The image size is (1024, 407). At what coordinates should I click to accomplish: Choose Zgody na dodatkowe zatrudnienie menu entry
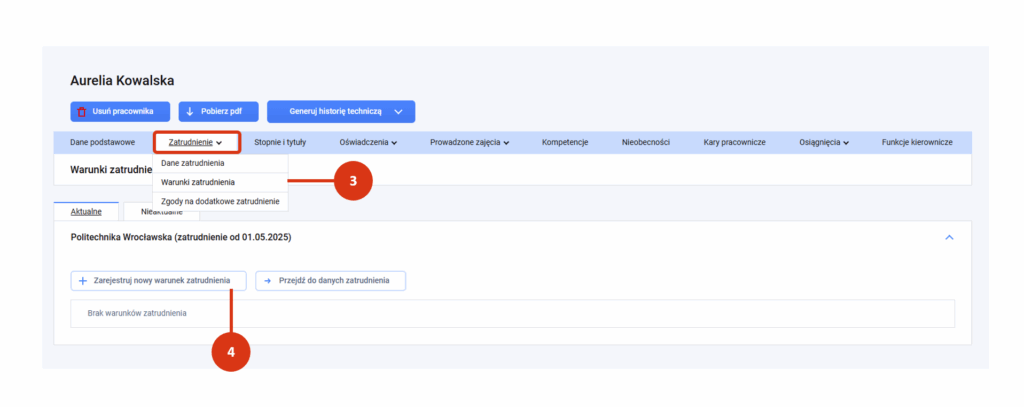click(220, 202)
